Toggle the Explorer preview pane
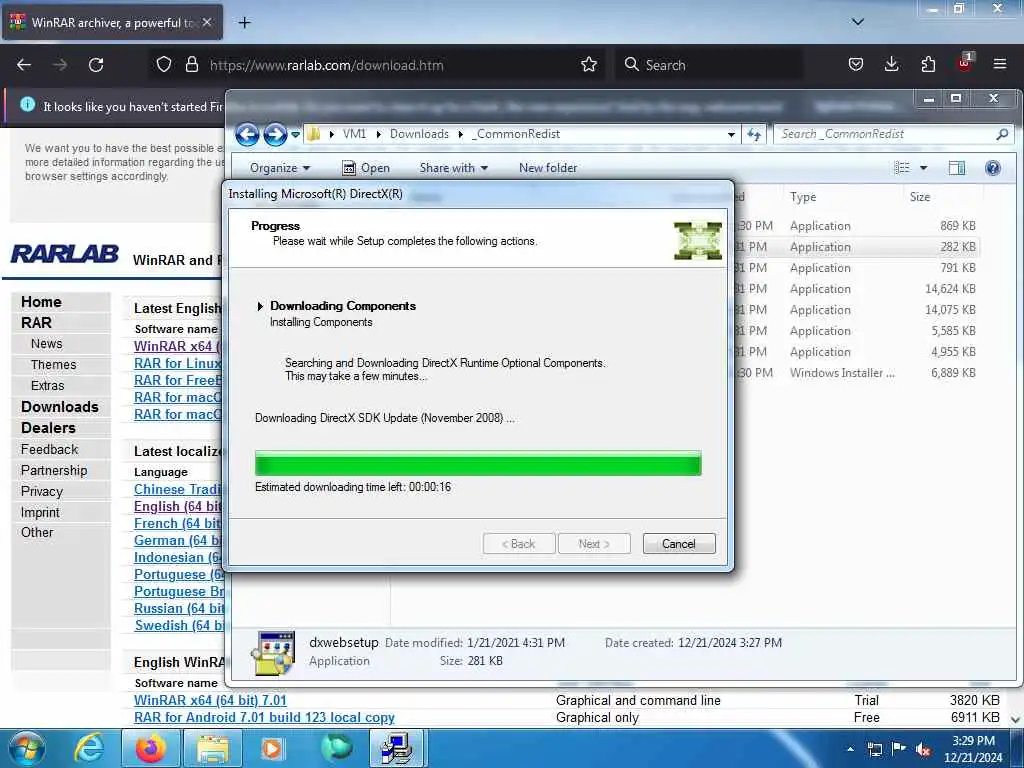This screenshot has width=1024, height=768. pyautogui.click(x=957, y=168)
